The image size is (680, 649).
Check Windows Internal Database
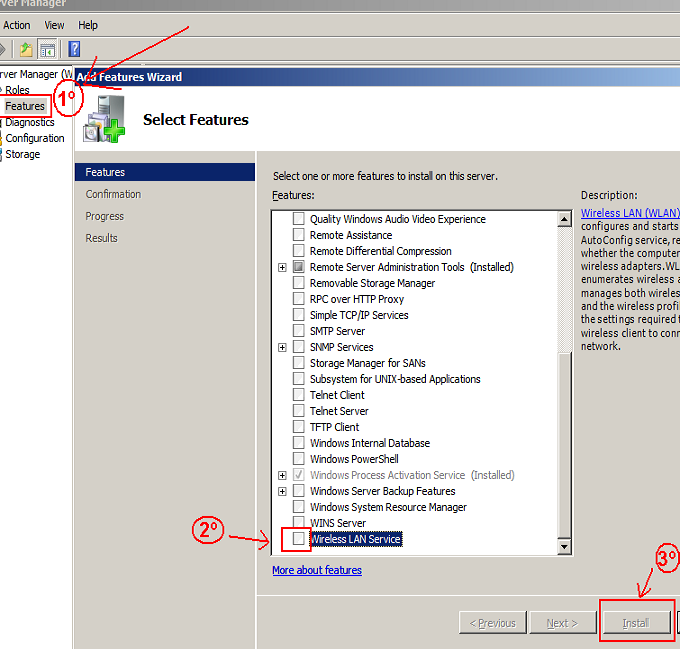298,443
